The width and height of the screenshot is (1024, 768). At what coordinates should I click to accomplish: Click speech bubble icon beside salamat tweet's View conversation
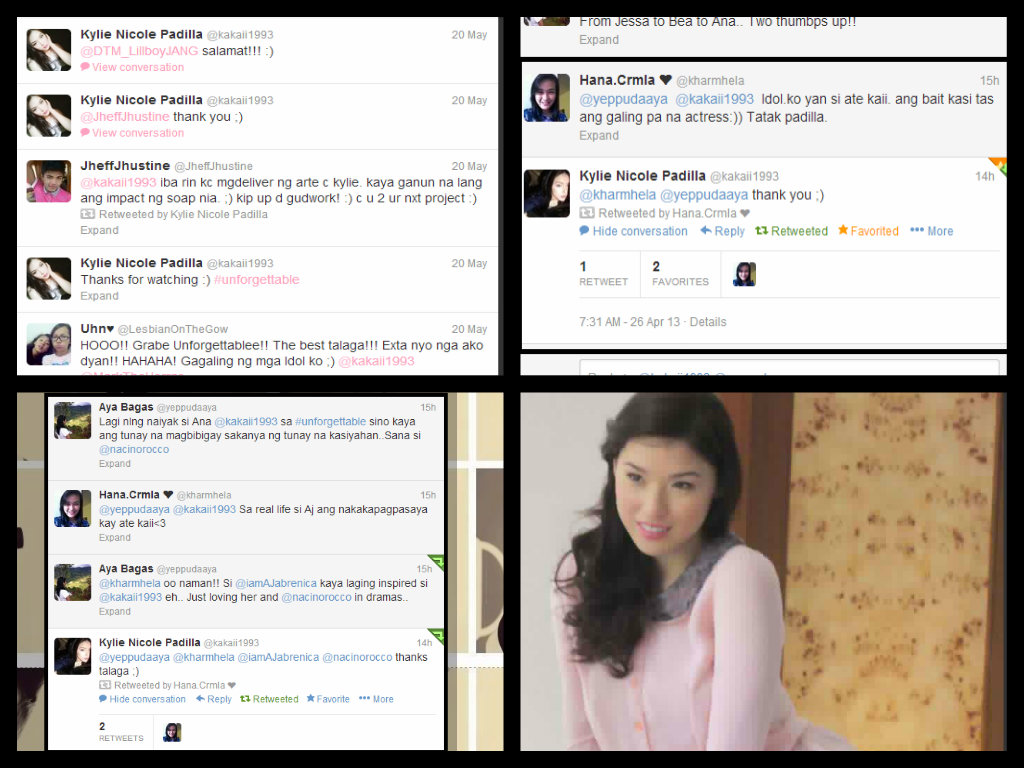pos(85,67)
